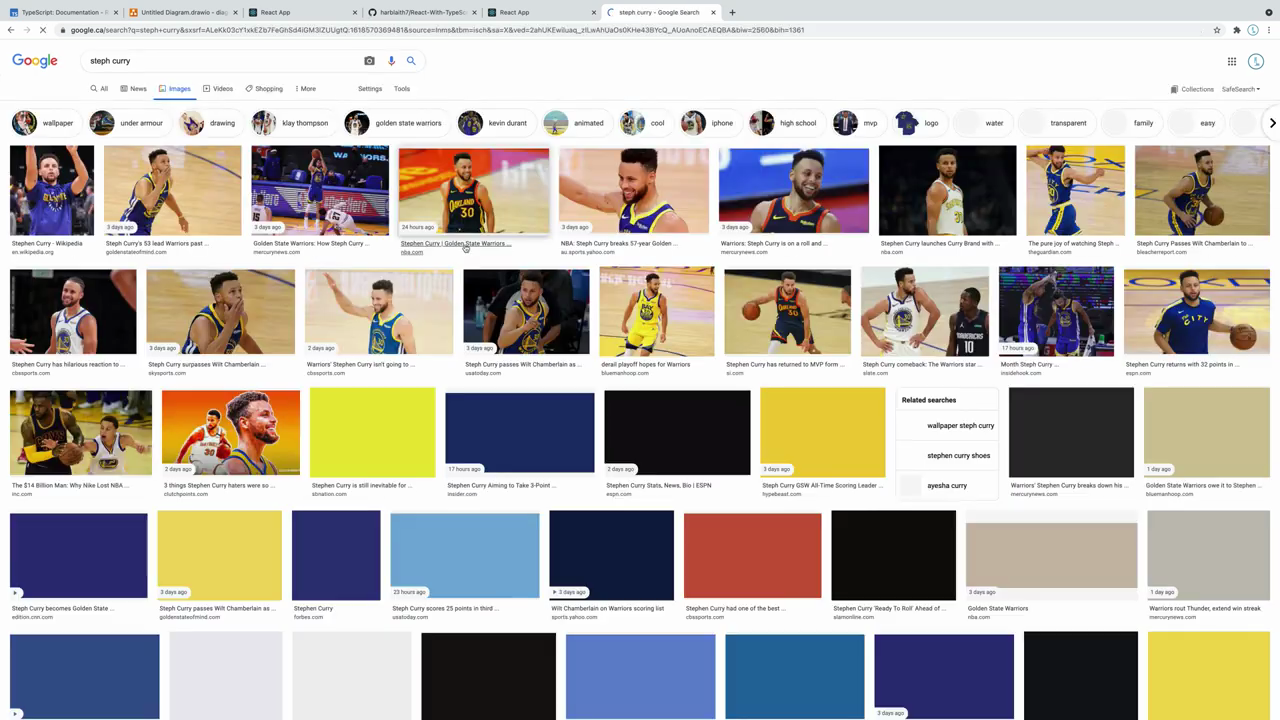This screenshot has height=720, width=1280.
Task: Open The $14 Billion Man inc.com thumbnail
Action: (81, 432)
